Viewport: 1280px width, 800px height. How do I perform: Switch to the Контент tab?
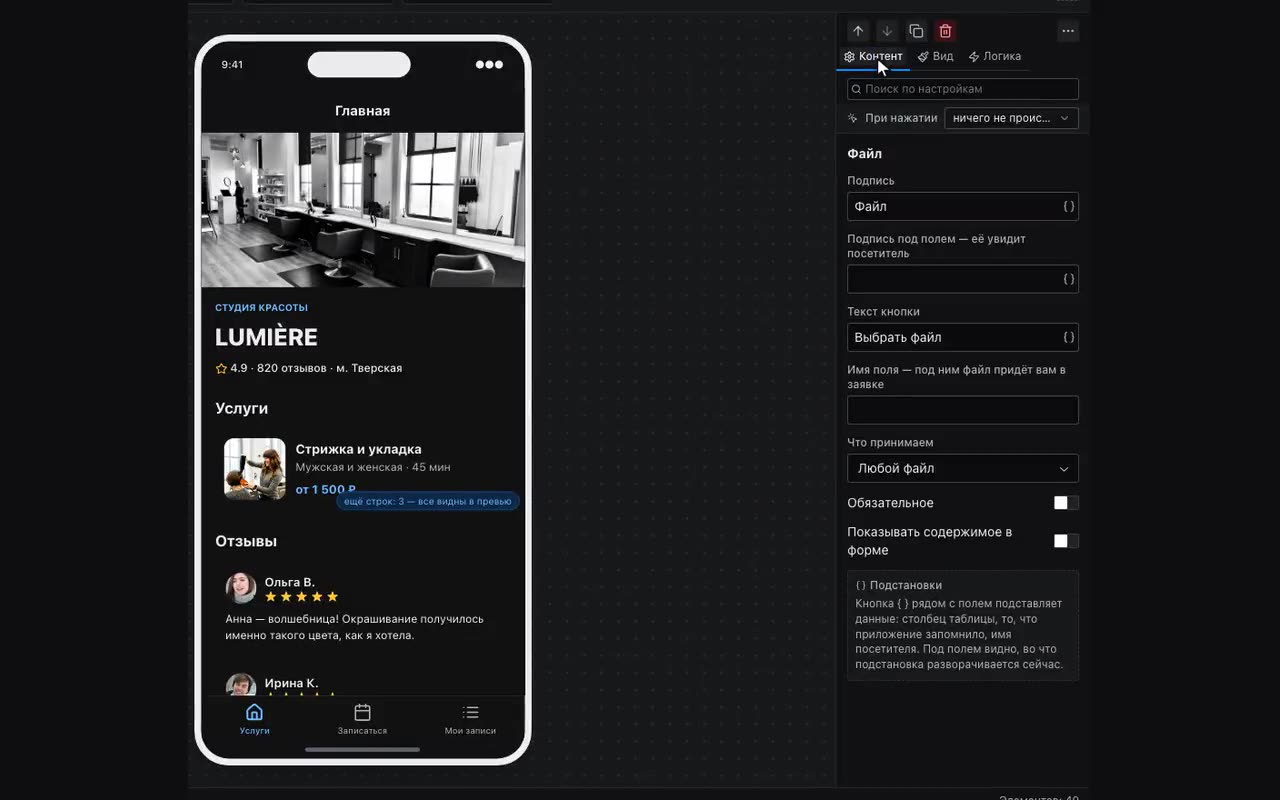[873, 57]
